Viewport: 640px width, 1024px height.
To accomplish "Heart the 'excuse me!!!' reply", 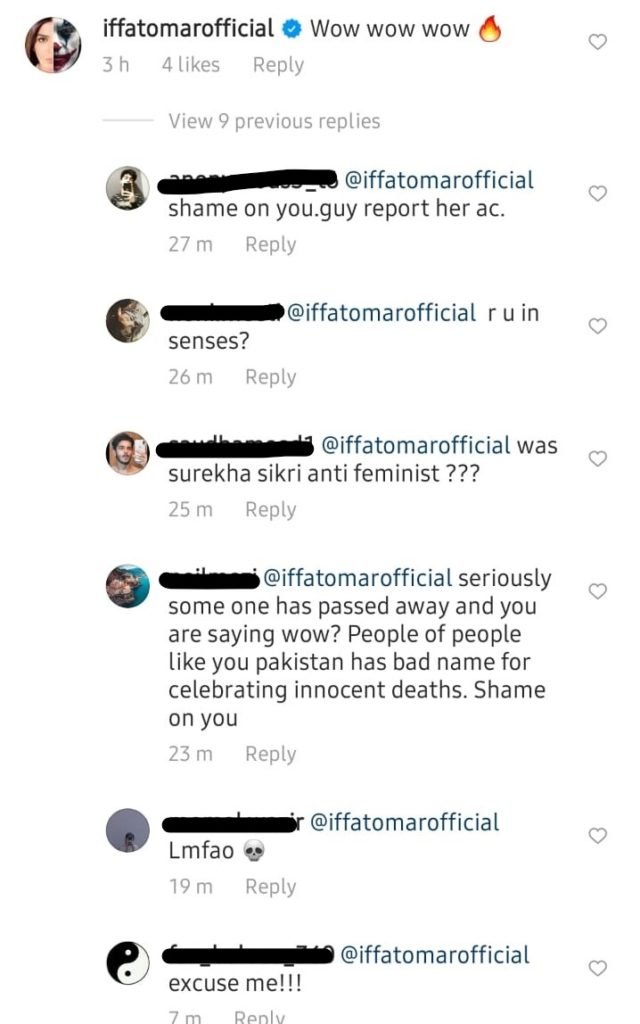I will point(598,968).
